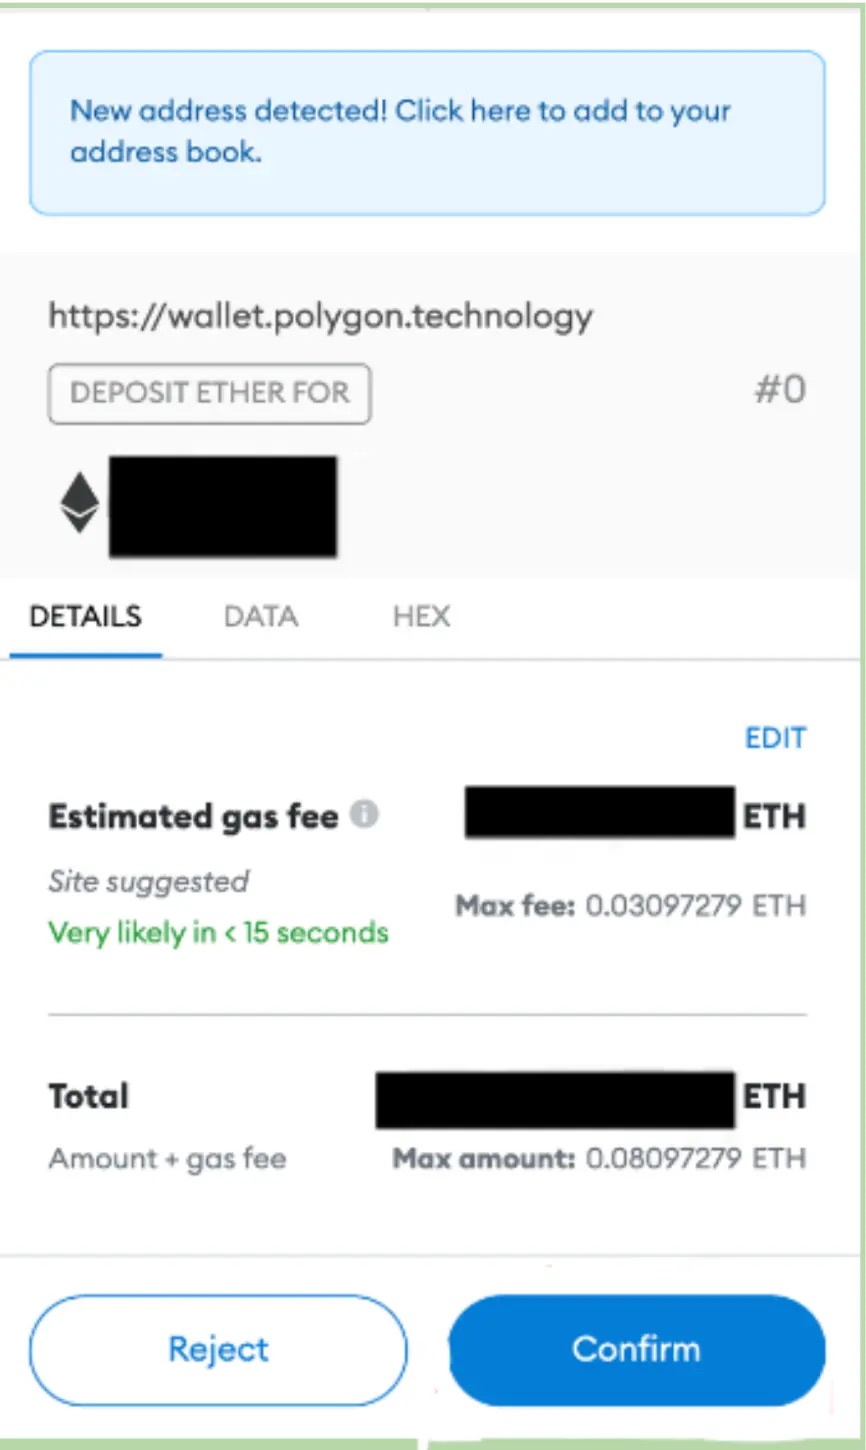Click the redacted amount beside Ethereum logo
Screen dimensions: 866x1450
point(223,506)
